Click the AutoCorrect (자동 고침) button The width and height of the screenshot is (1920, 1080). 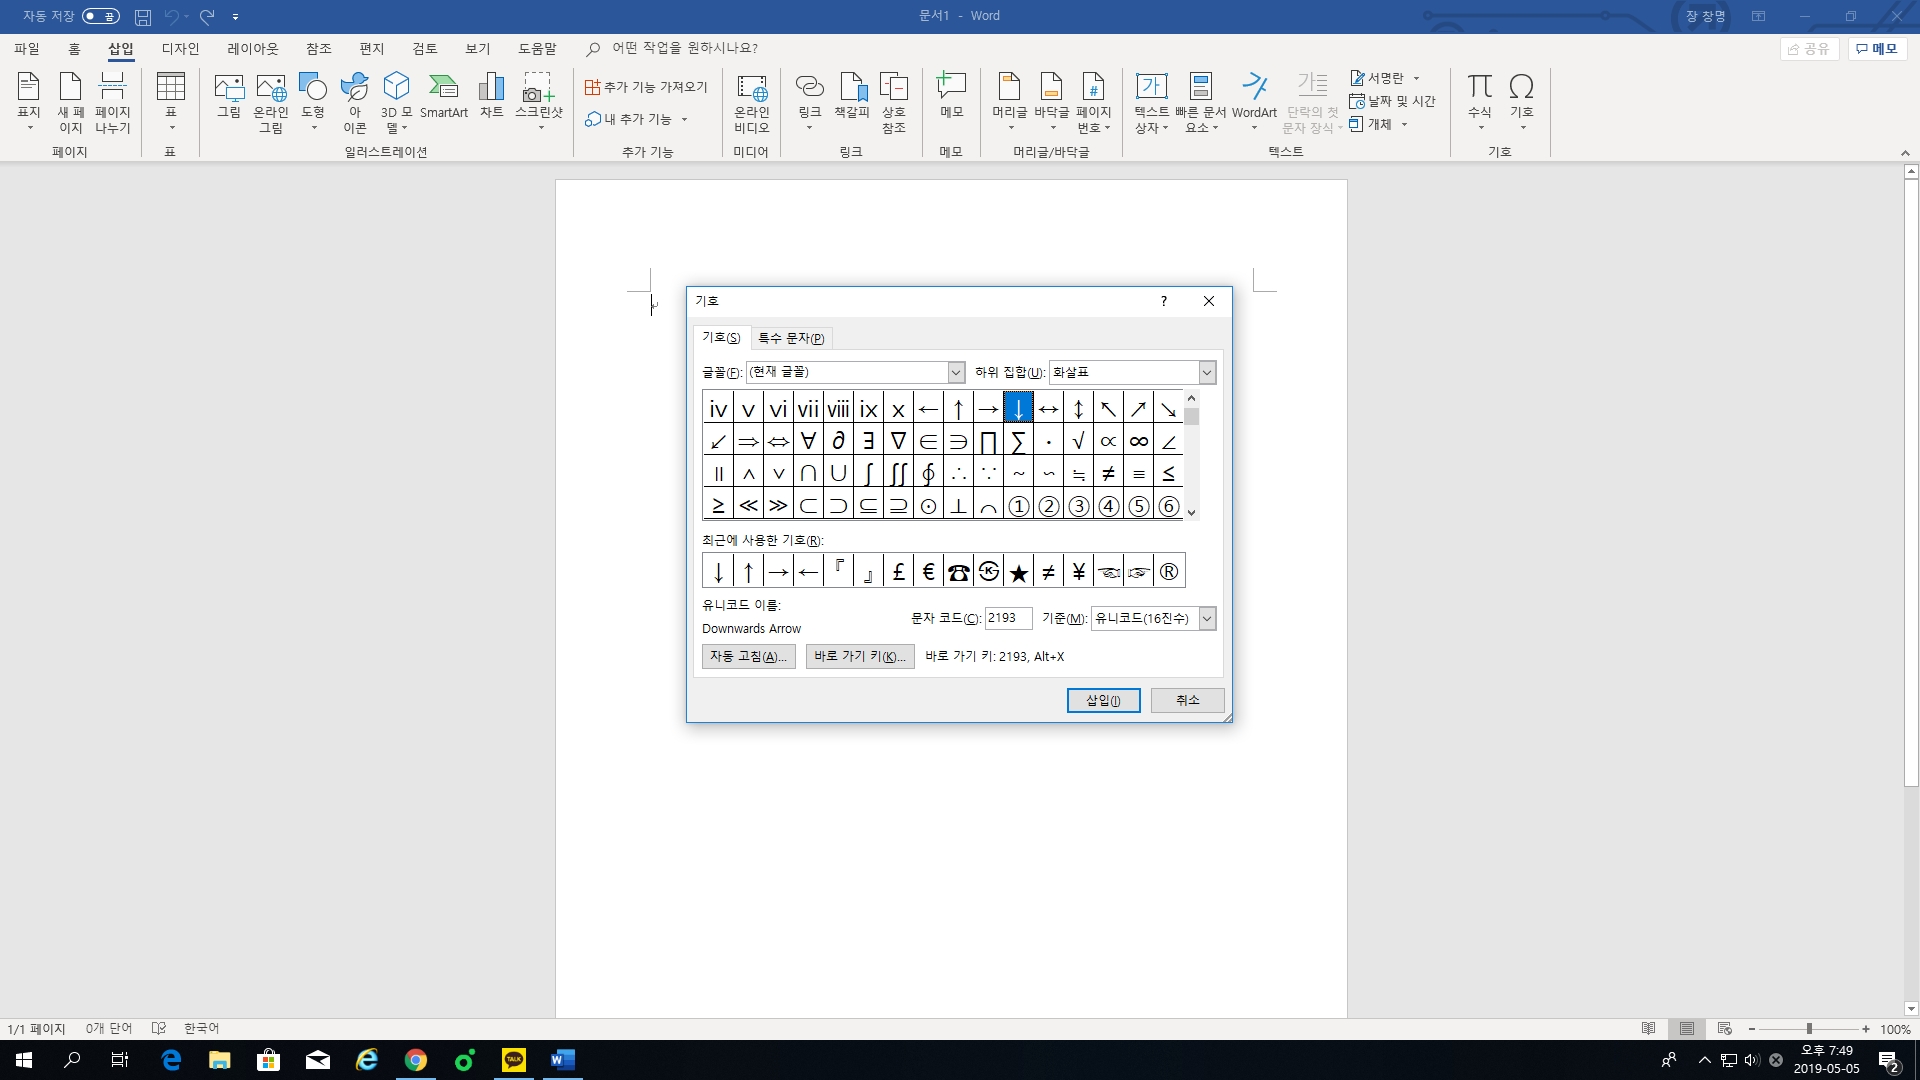tap(748, 656)
